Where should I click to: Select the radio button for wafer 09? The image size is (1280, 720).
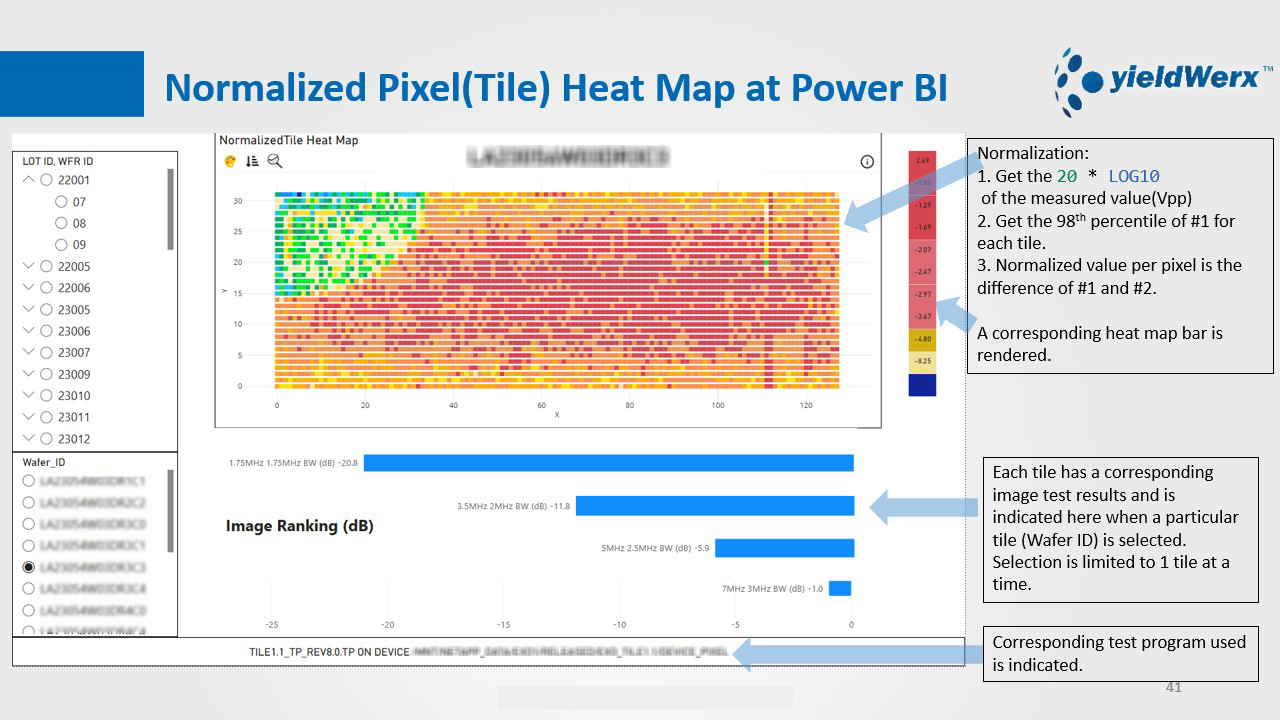tap(62, 245)
